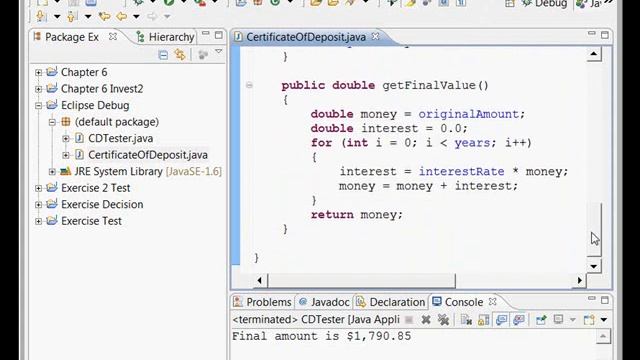Switch to the Hierarchy tab

coord(165,37)
